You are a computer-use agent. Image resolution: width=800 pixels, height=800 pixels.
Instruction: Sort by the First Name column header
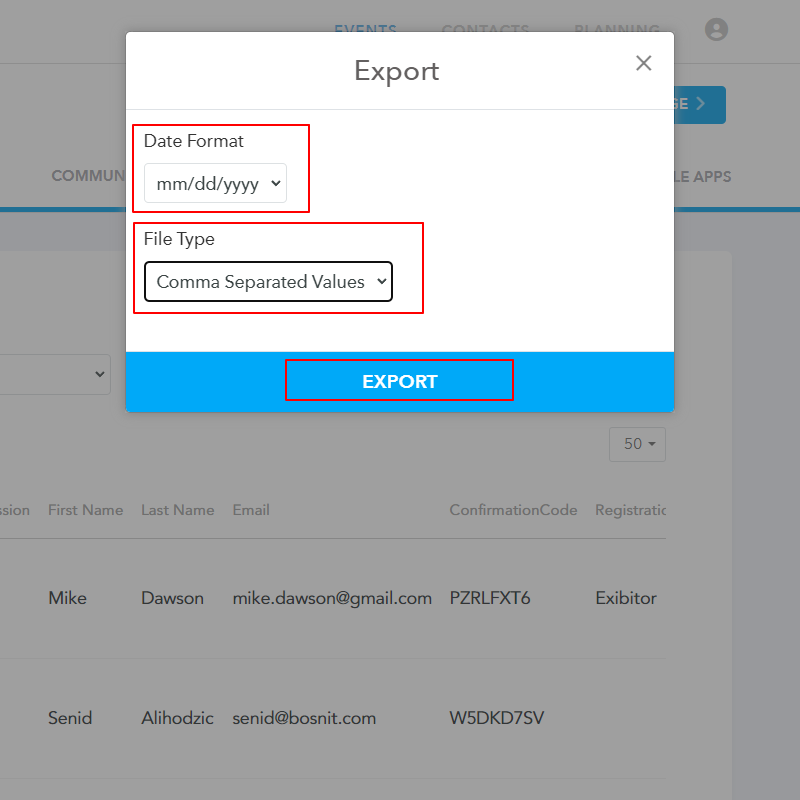[85, 510]
